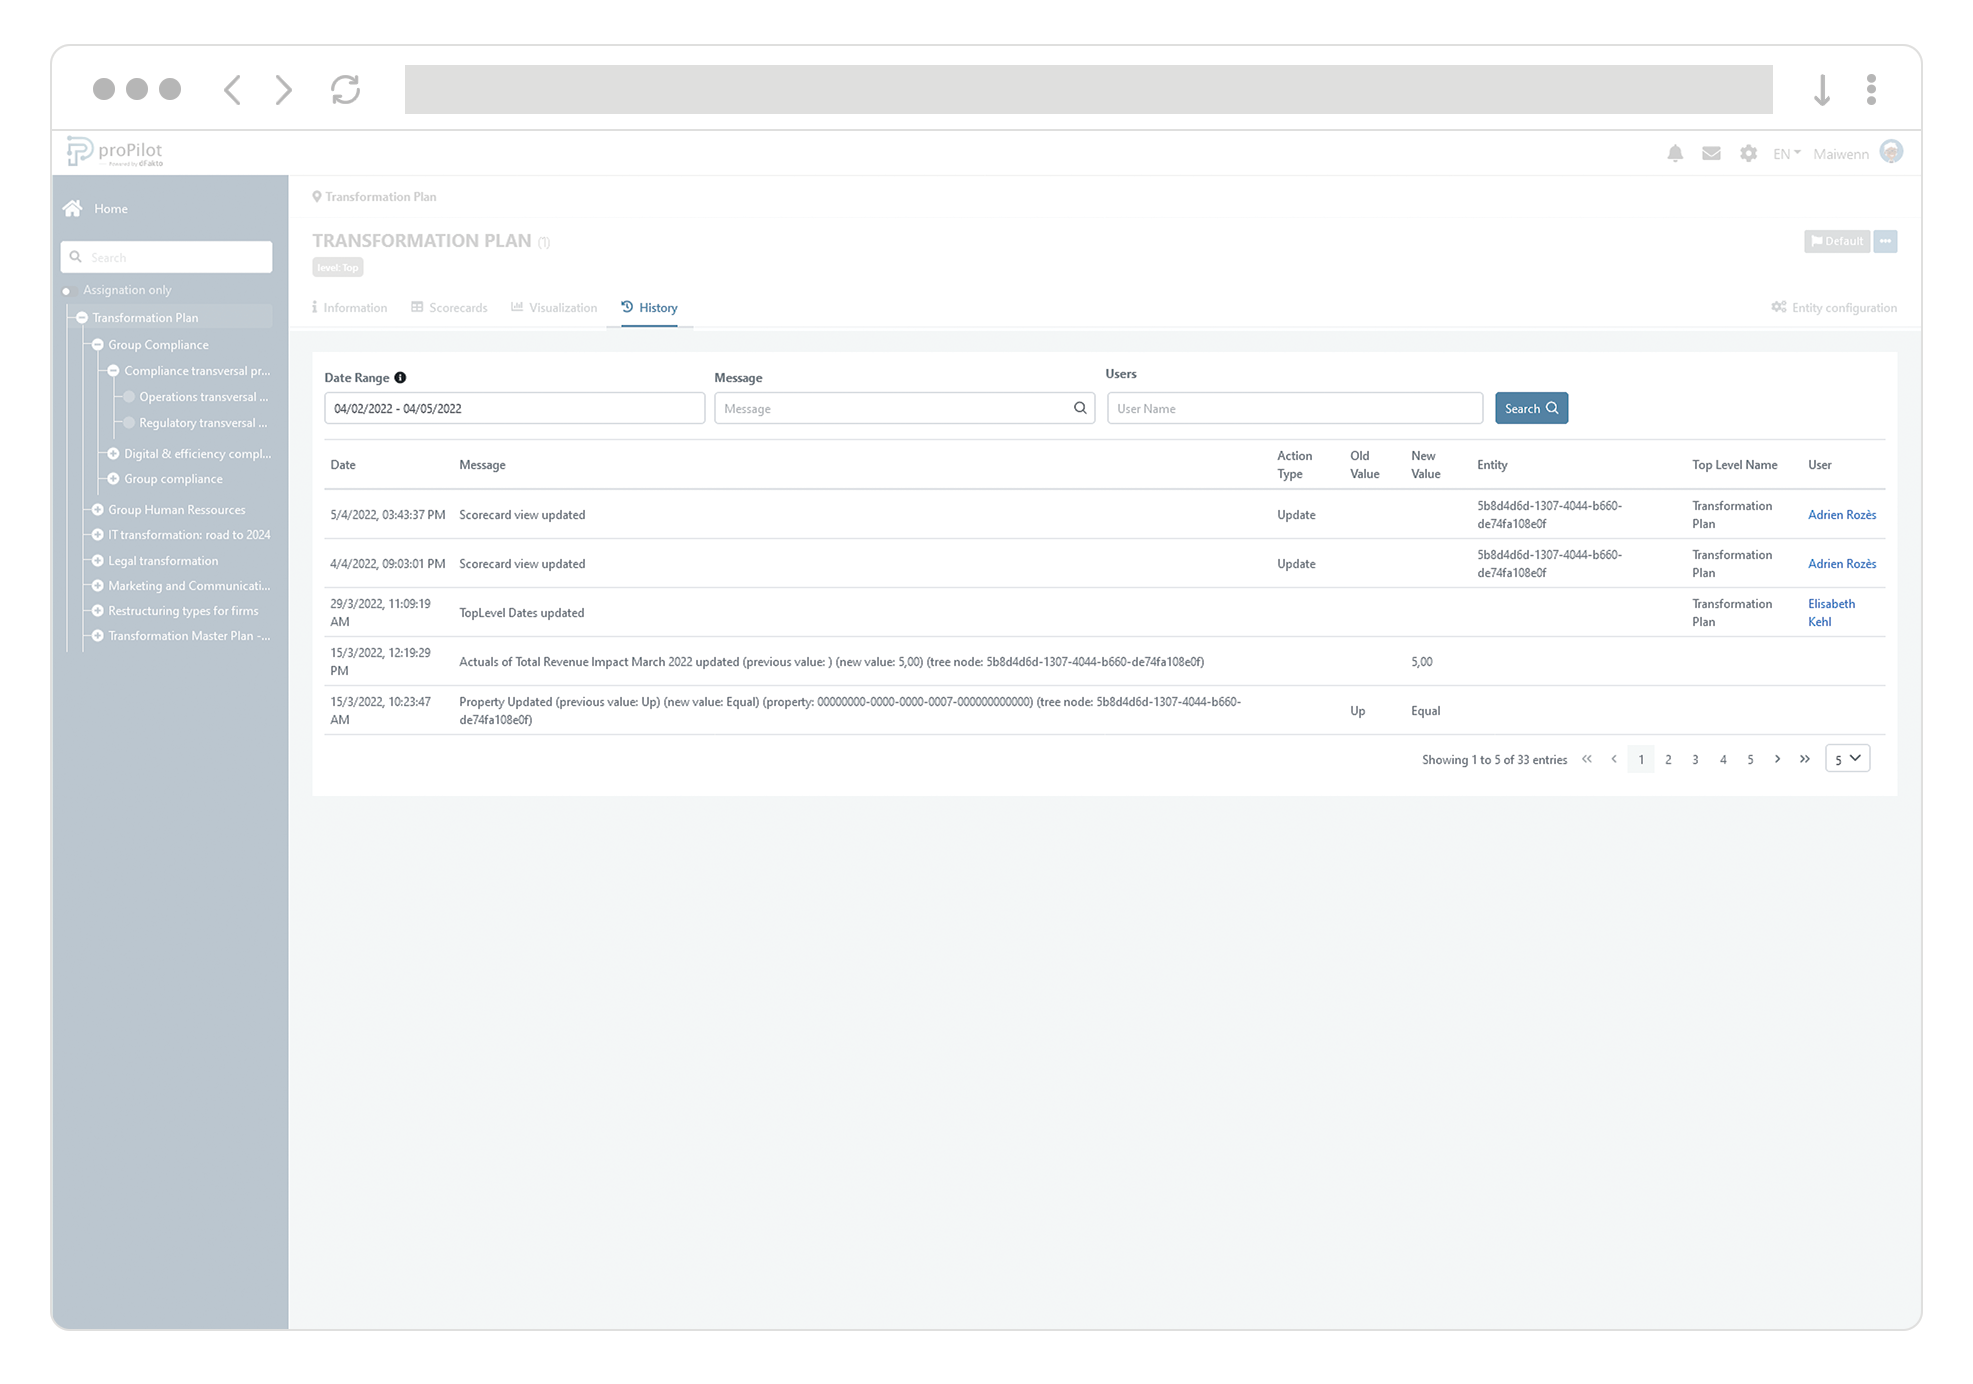The height and width of the screenshot is (1384, 1973).
Task: Expand the Legal transformation node
Action: (98, 560)
